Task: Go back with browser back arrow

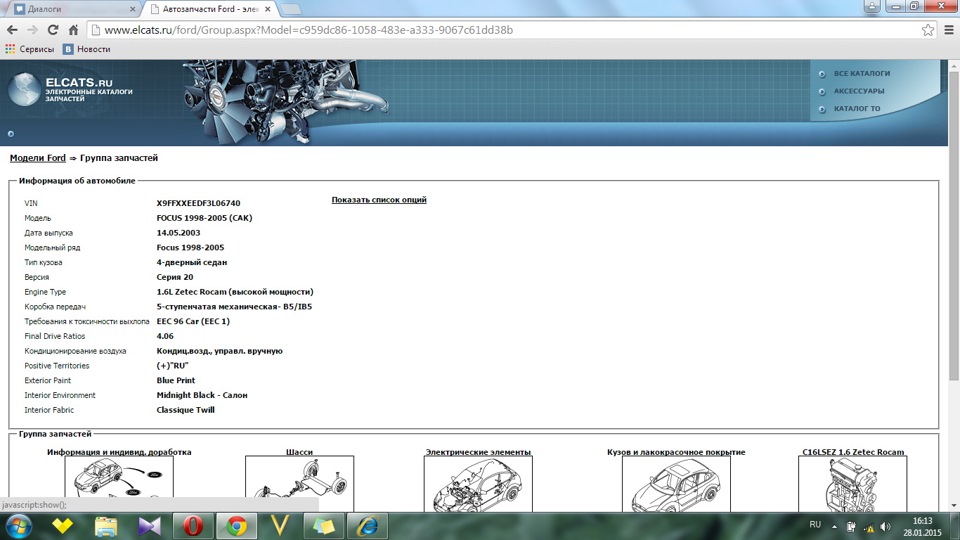Action: pos(12,29)
